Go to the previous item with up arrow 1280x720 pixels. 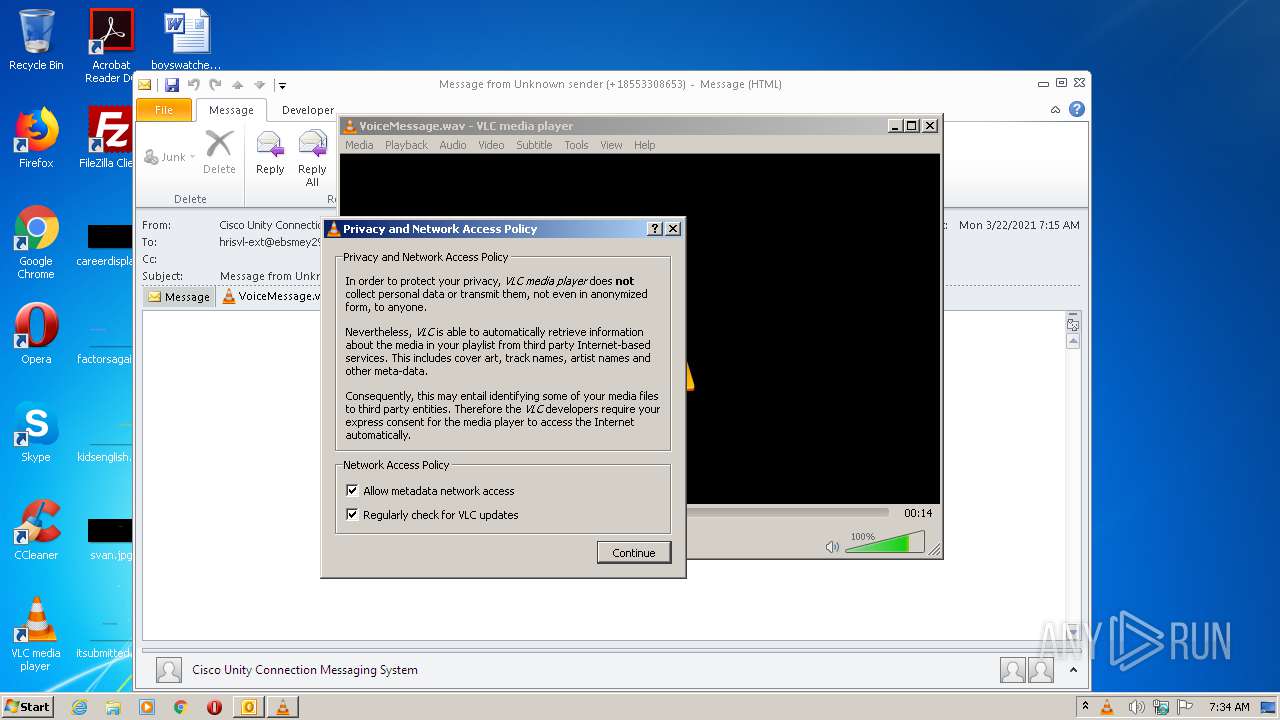coord(238,85)
